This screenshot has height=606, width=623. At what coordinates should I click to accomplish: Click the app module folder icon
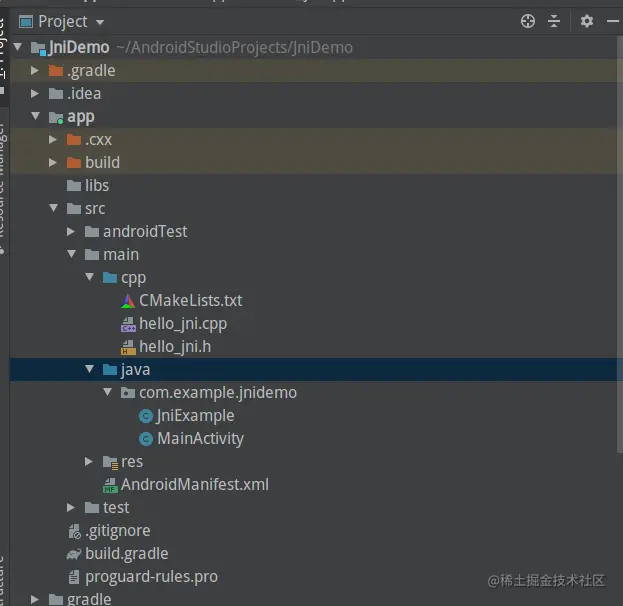point(56,118)
